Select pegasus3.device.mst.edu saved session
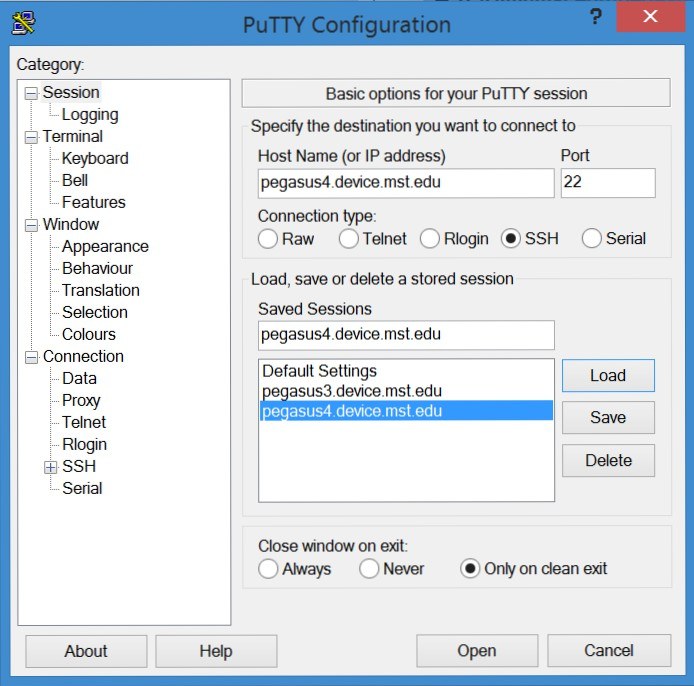Viewport: 694px width, 686px height. click(351, 391)
